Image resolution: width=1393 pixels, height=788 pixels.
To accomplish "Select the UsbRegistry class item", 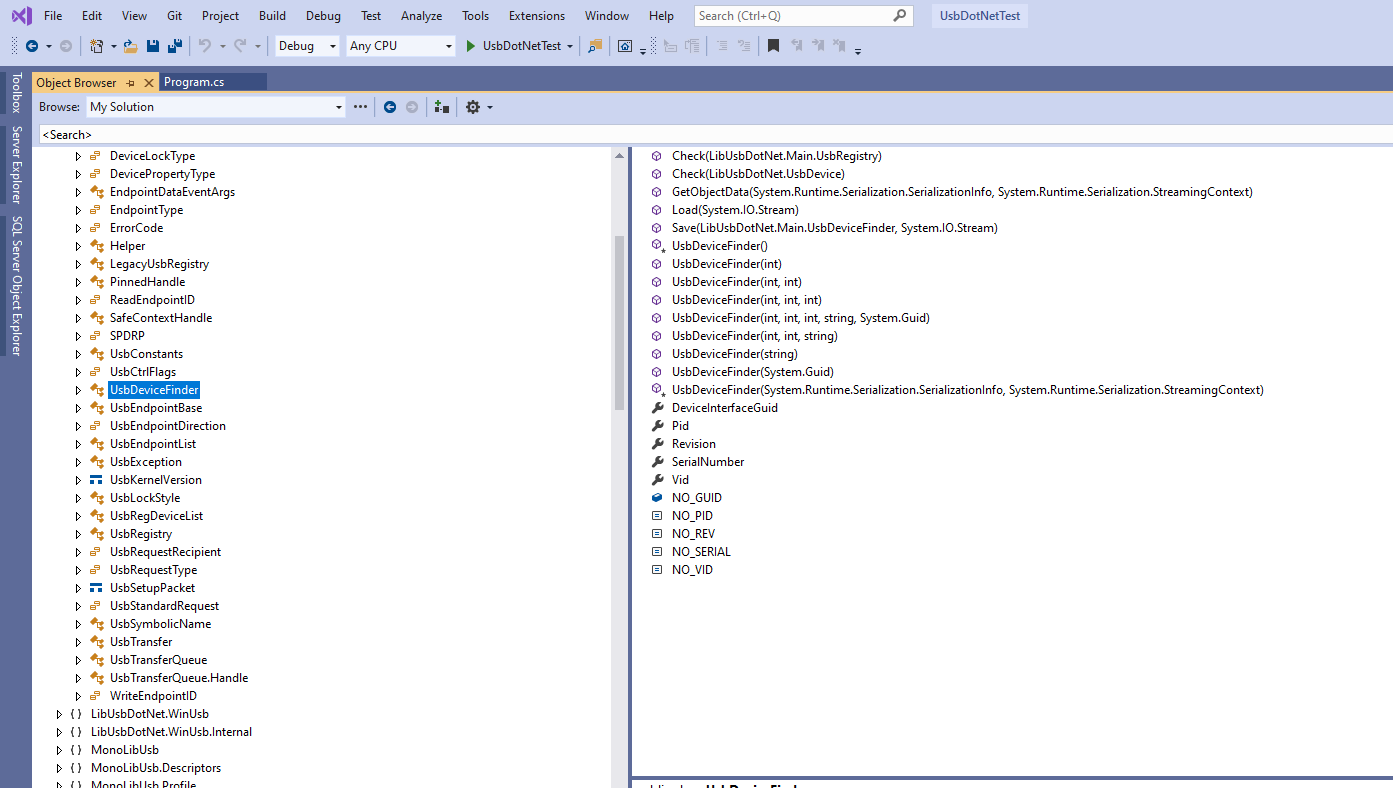I will (x=141, y=533).
